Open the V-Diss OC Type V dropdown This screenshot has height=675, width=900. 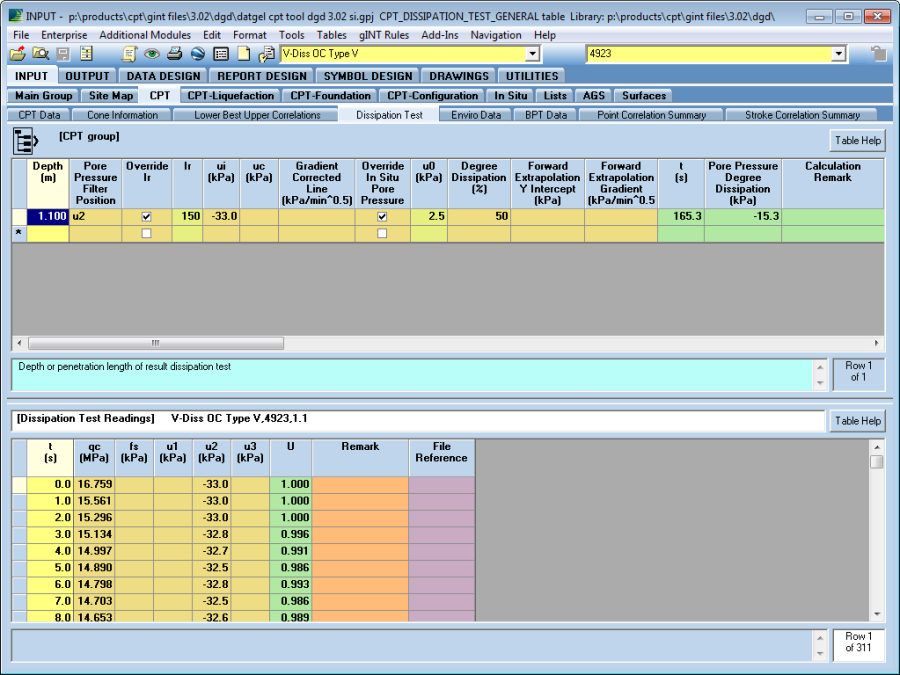[x=532, y=54]
